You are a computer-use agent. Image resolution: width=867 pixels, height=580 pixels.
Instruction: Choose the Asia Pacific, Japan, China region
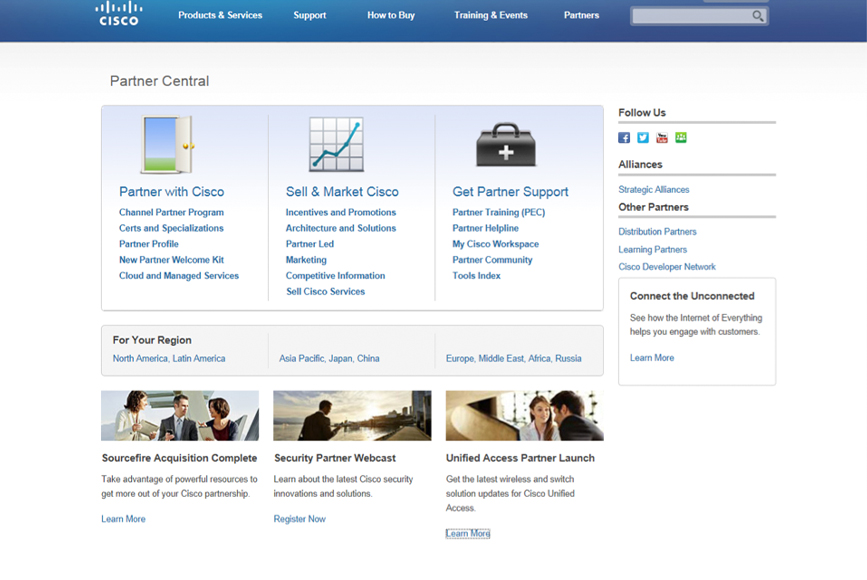(329, 359)
